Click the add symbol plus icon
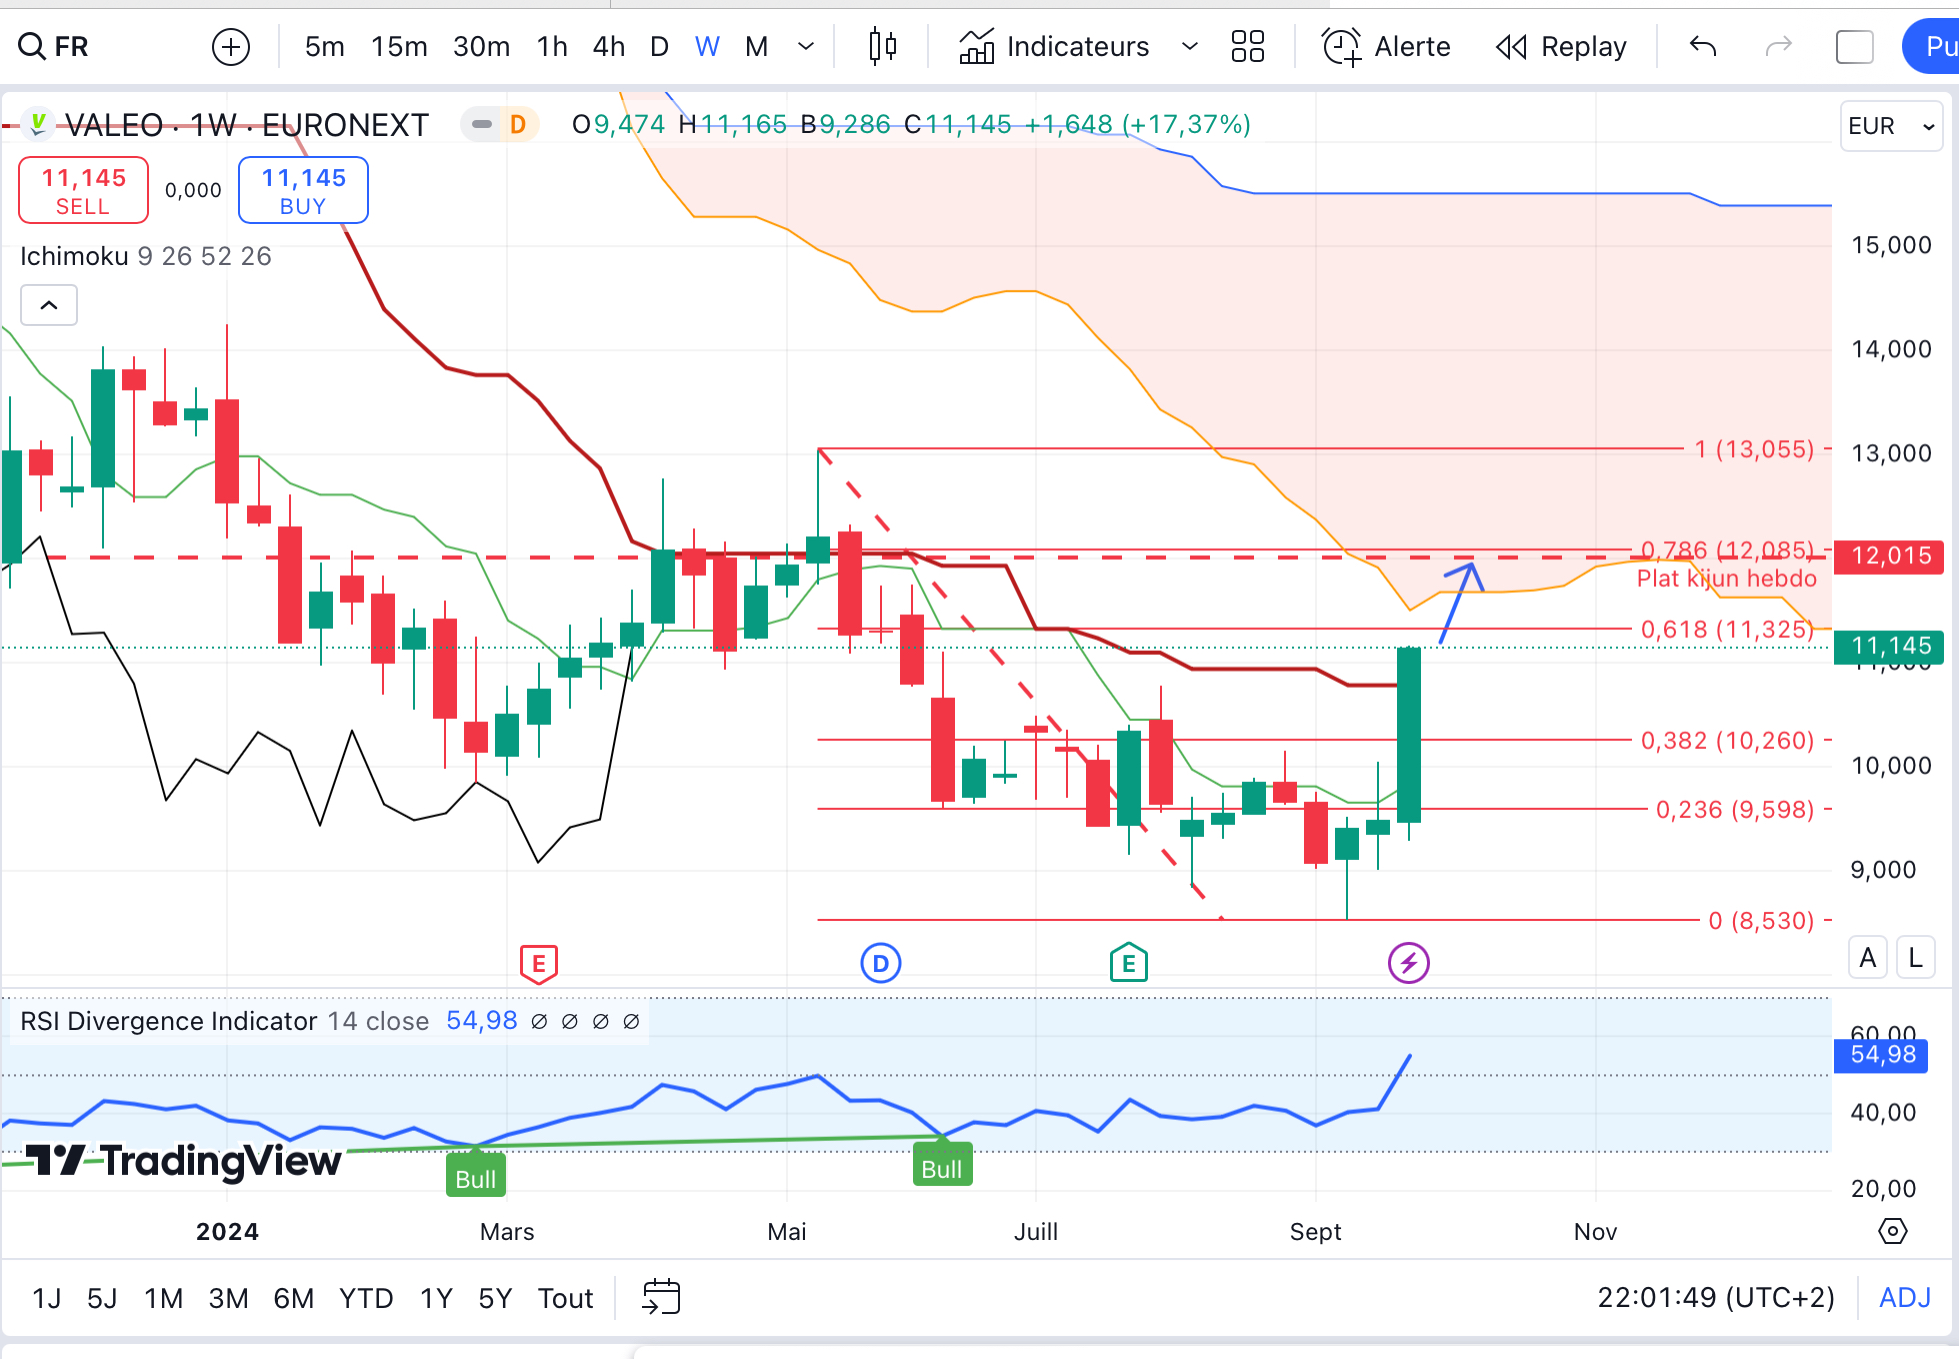The image size is (1959, 1359). (x=231, y=46)
